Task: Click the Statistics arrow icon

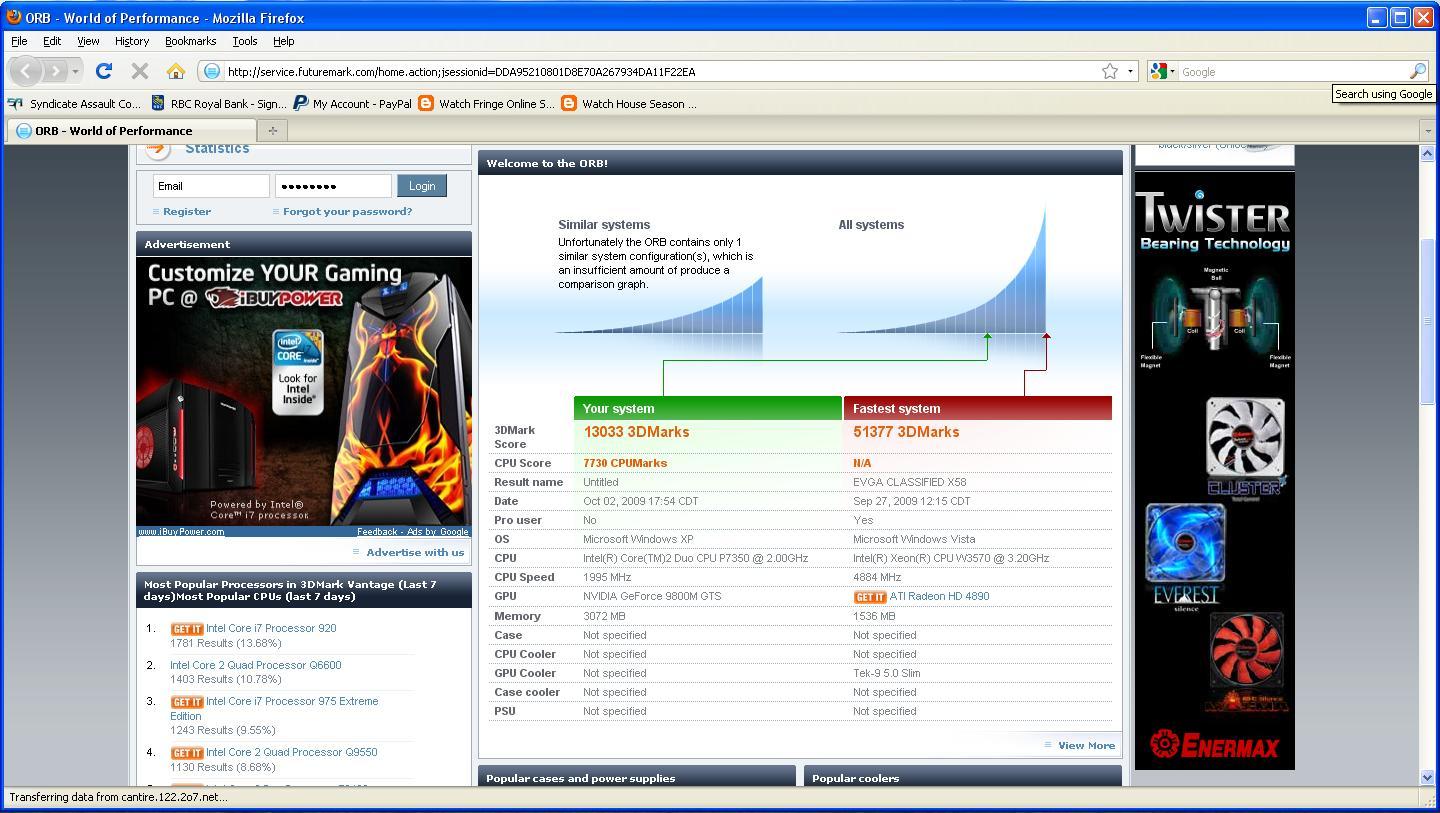Action: click(158, 150)
